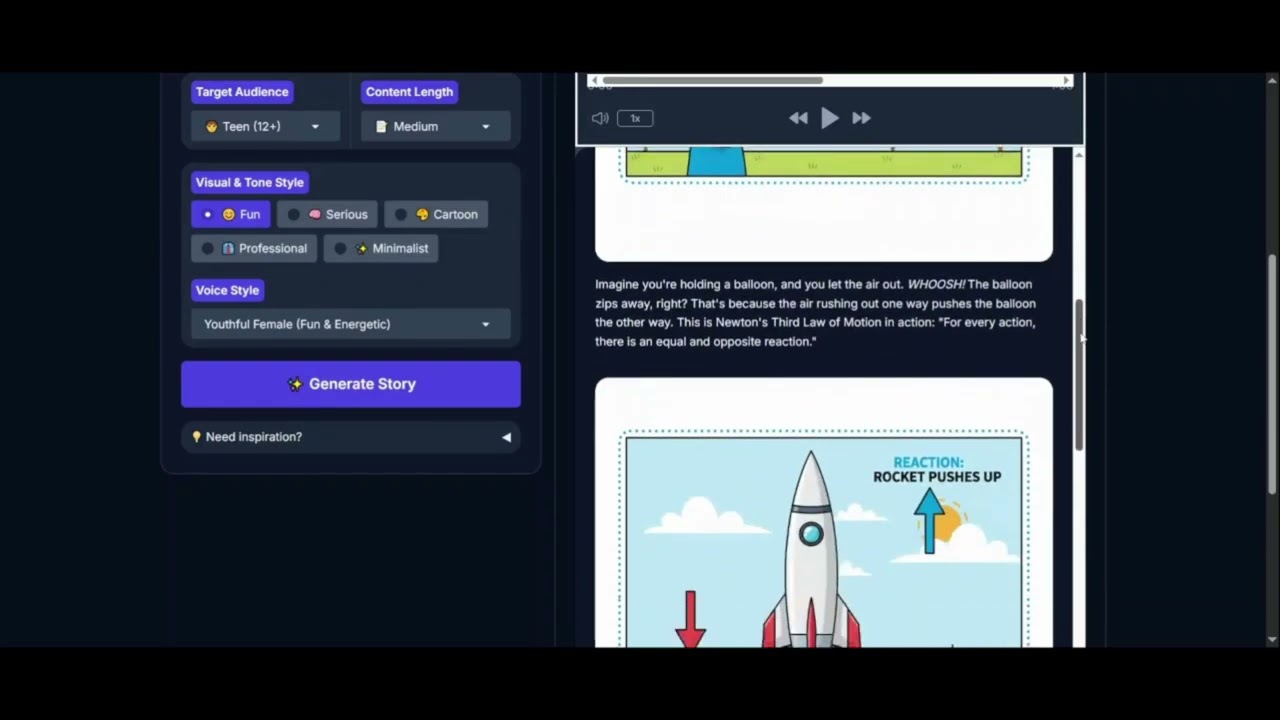The width and height of the screenshot is (1280, 720).
Task: Click the Content Length label
Action: (x=409, y=92)
